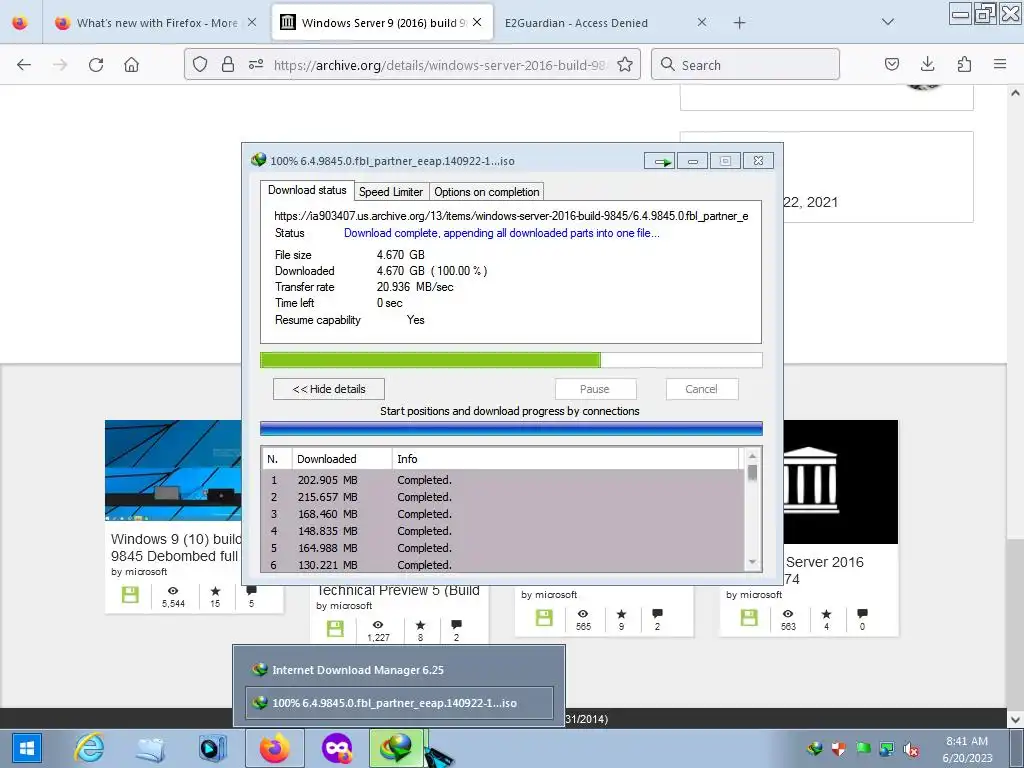This screenshot has height=768, width=1024.
Task: Click in the archive.org URL bar
Action: (439, 65)
